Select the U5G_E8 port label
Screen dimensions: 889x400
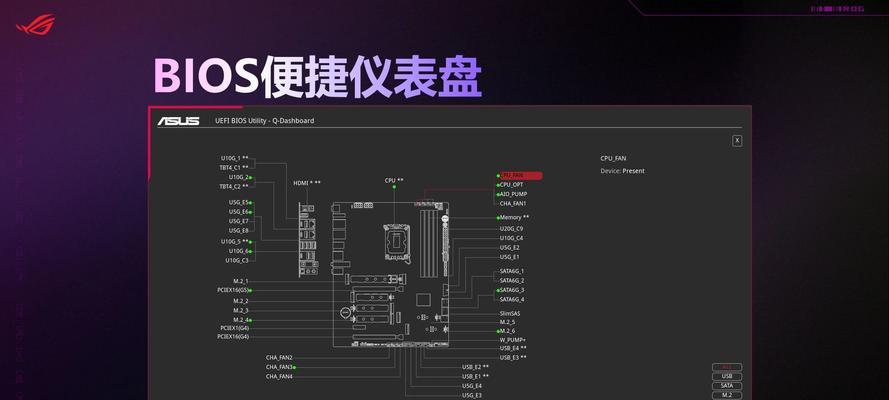(238, 231)
